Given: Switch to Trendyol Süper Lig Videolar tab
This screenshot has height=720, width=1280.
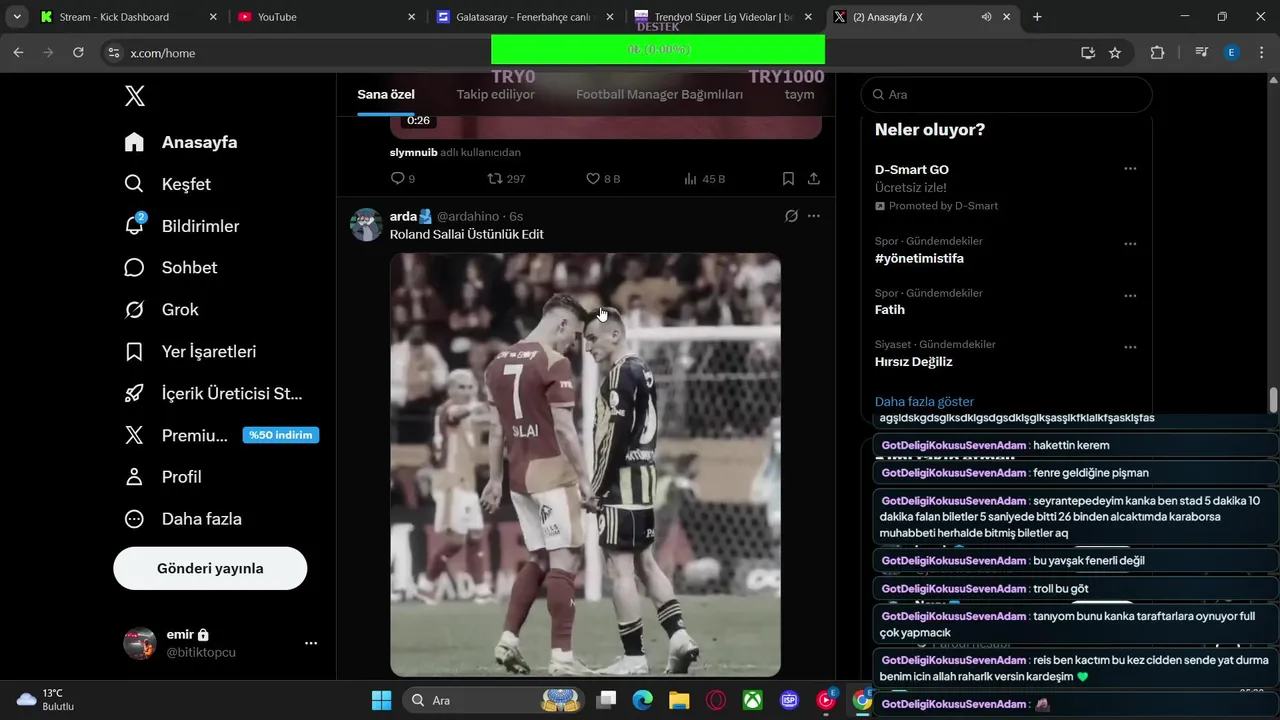Looking at the screenshot, I should click(723, 17).
